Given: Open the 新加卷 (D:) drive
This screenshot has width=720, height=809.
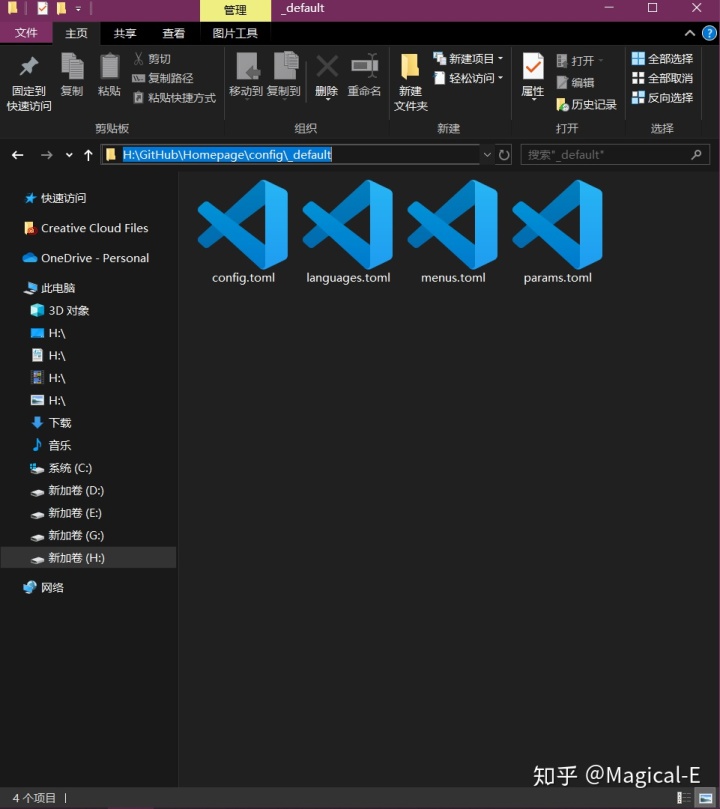Looking at the screenshot, I should pyautogui.click(x=67, y=491).
